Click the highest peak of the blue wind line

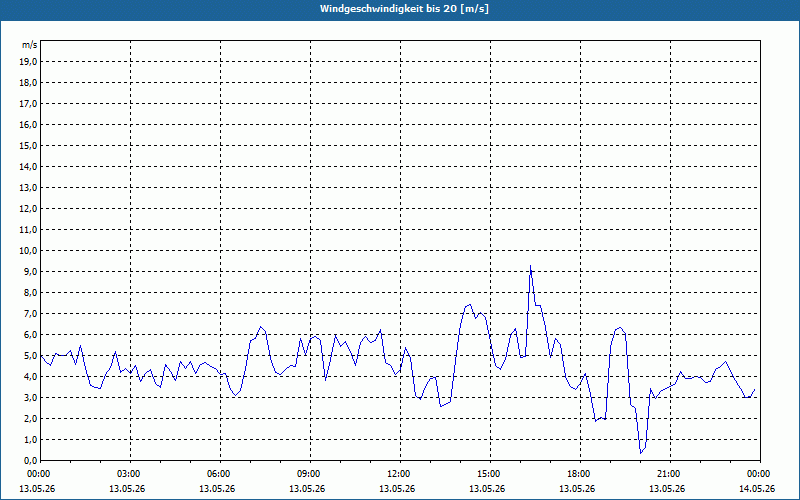tap(531, 266)
